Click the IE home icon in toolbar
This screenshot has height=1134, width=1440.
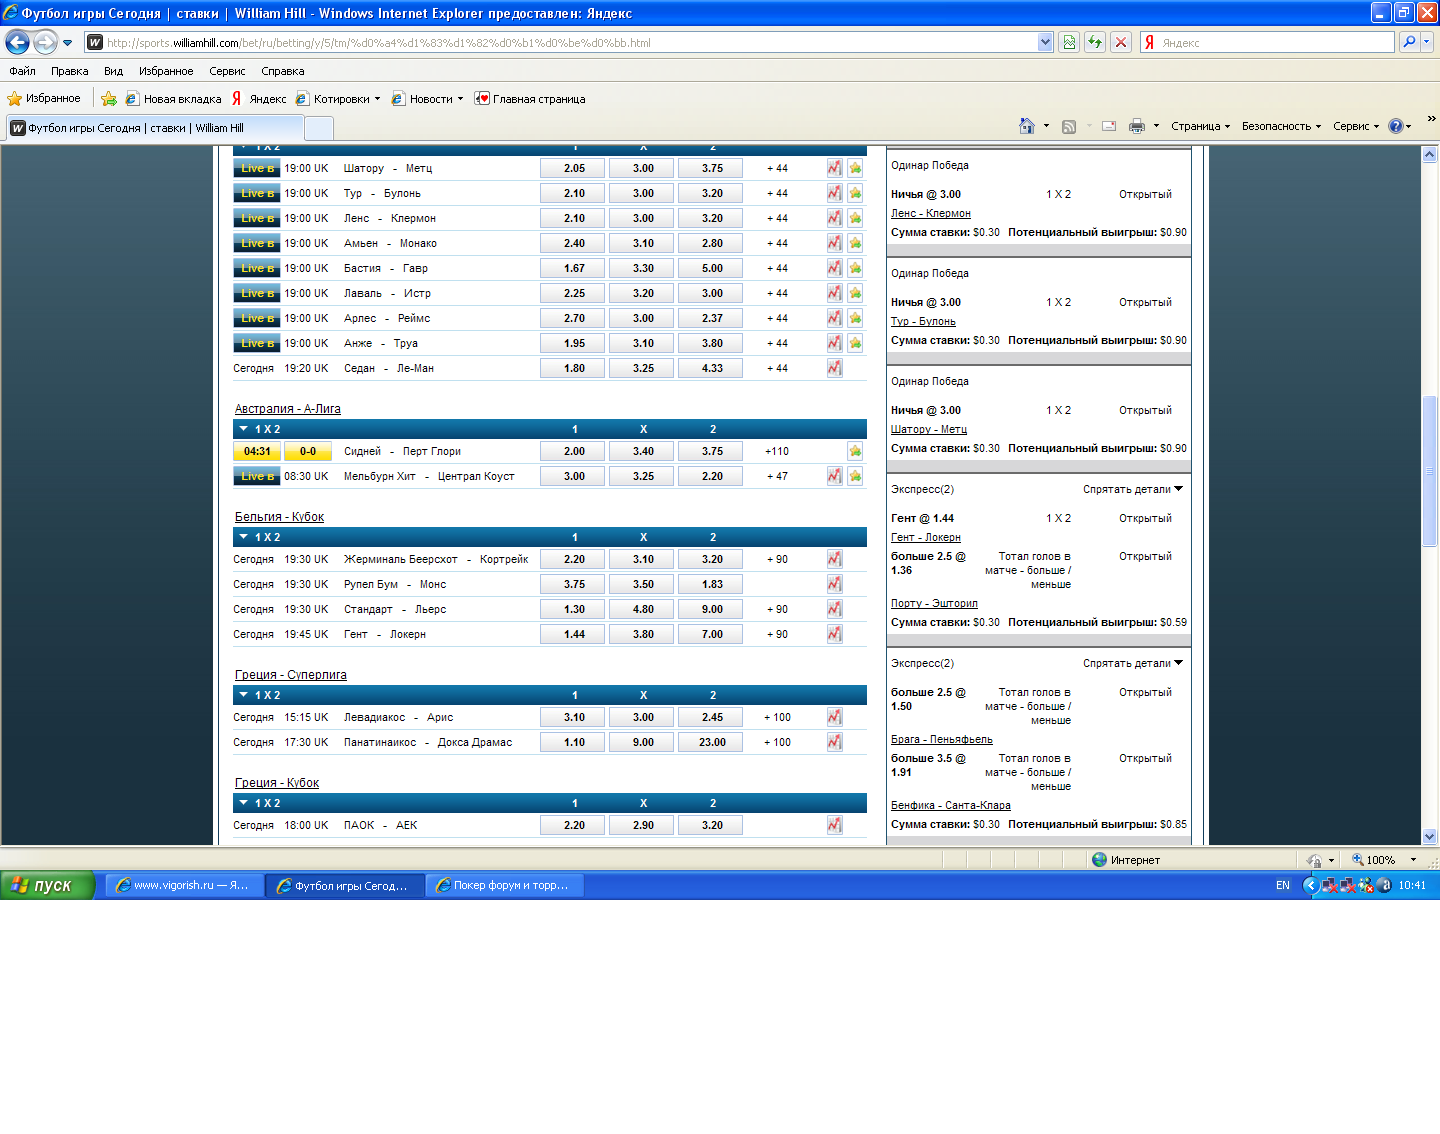(1026, 126)
